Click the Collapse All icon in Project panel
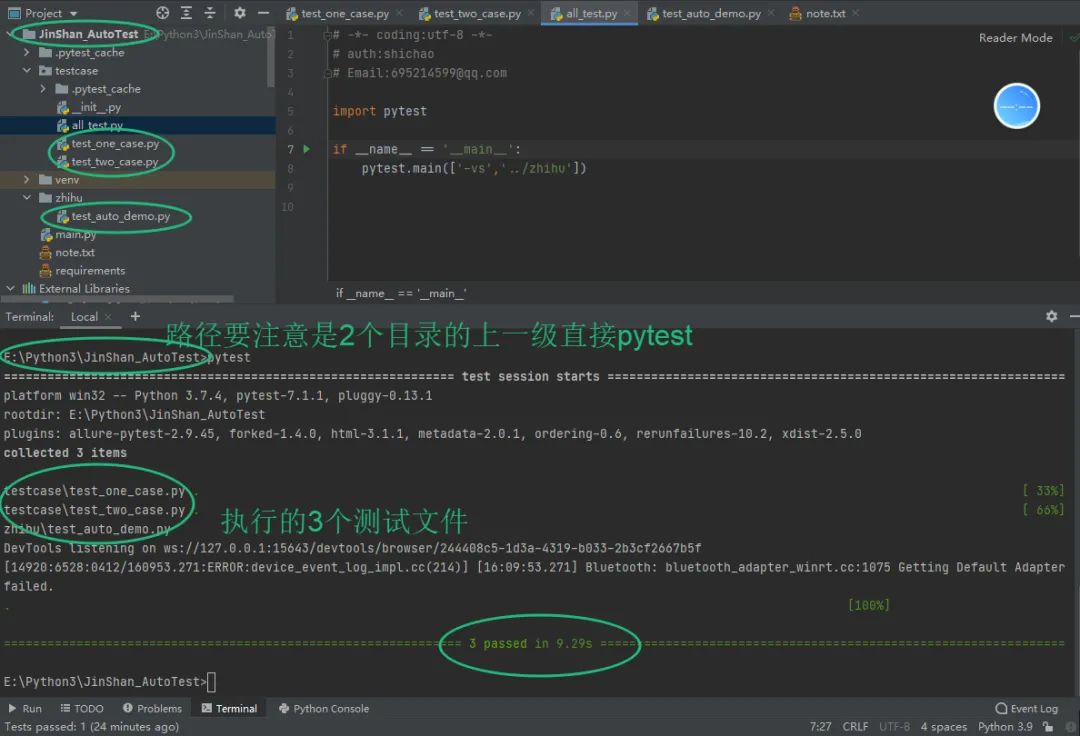Image resolution: width=1080 pixels, height=736 pixels. pyautogui.click(x=210, y=12)
